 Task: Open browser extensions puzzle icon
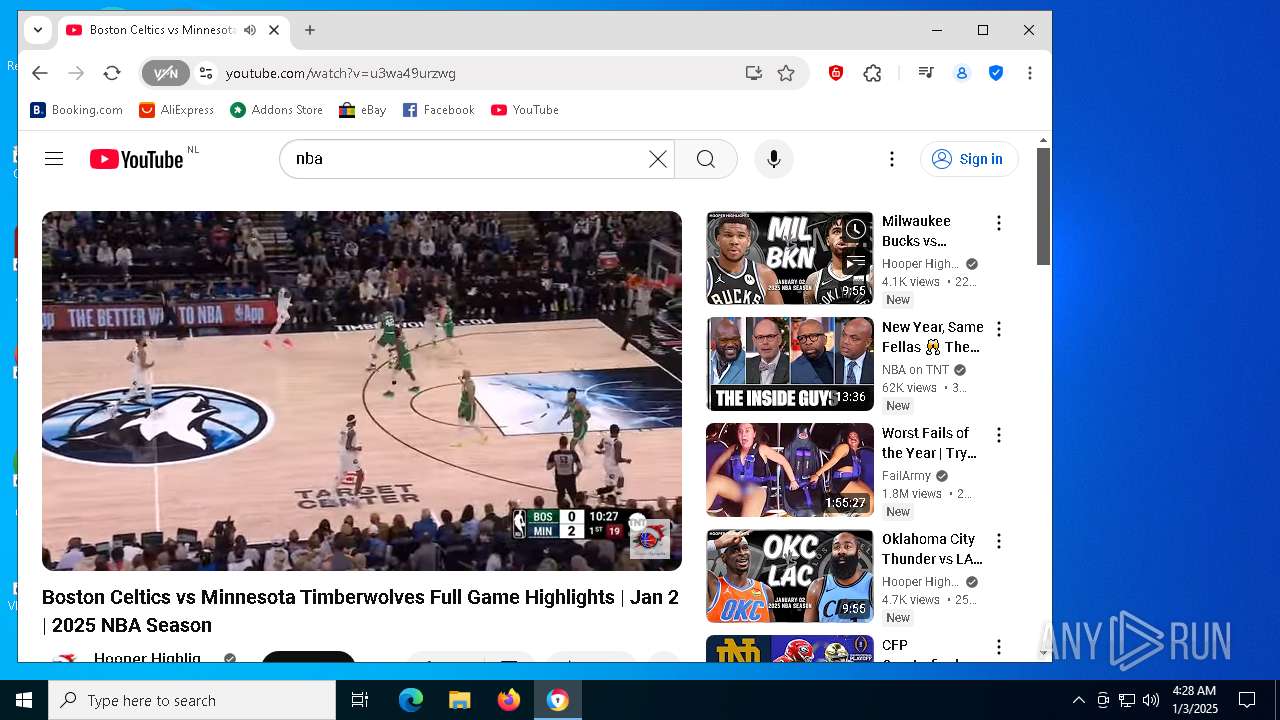click(872, 73)
